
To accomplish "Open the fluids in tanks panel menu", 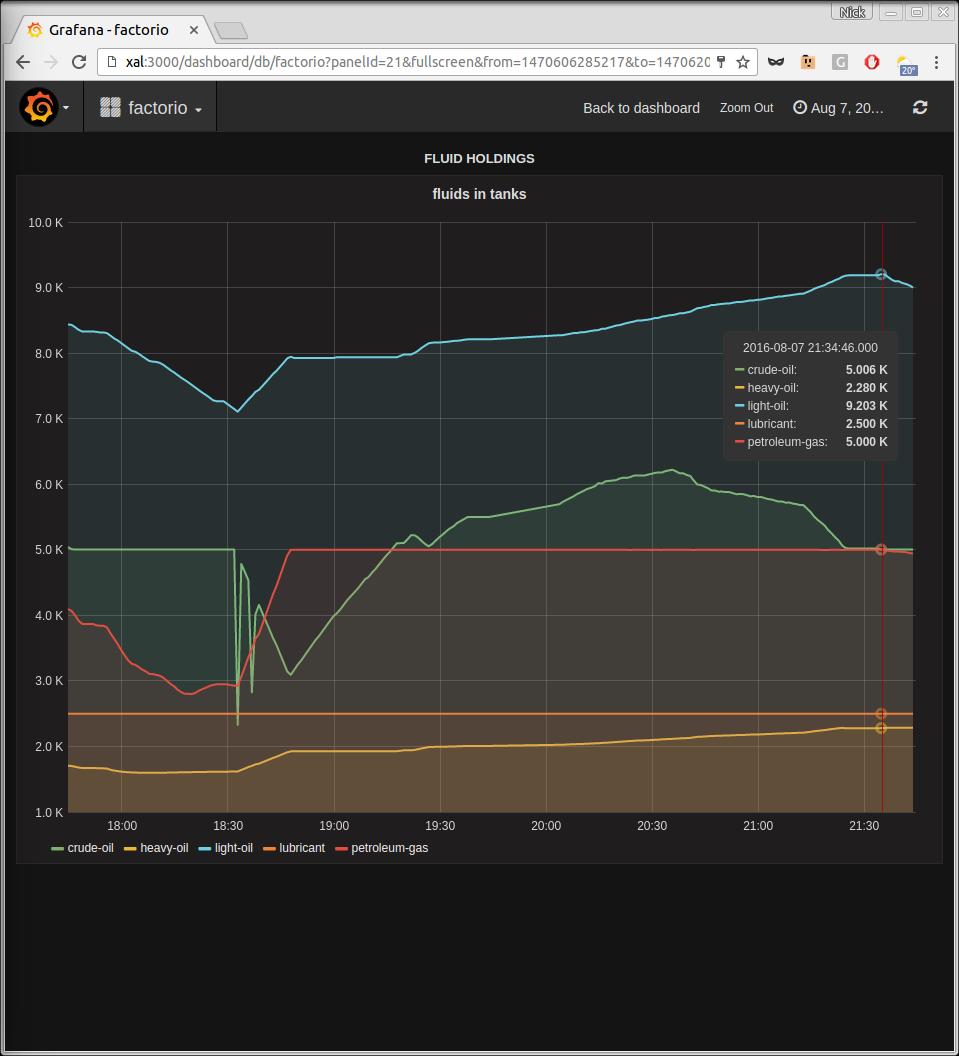I will pos(479,194).
